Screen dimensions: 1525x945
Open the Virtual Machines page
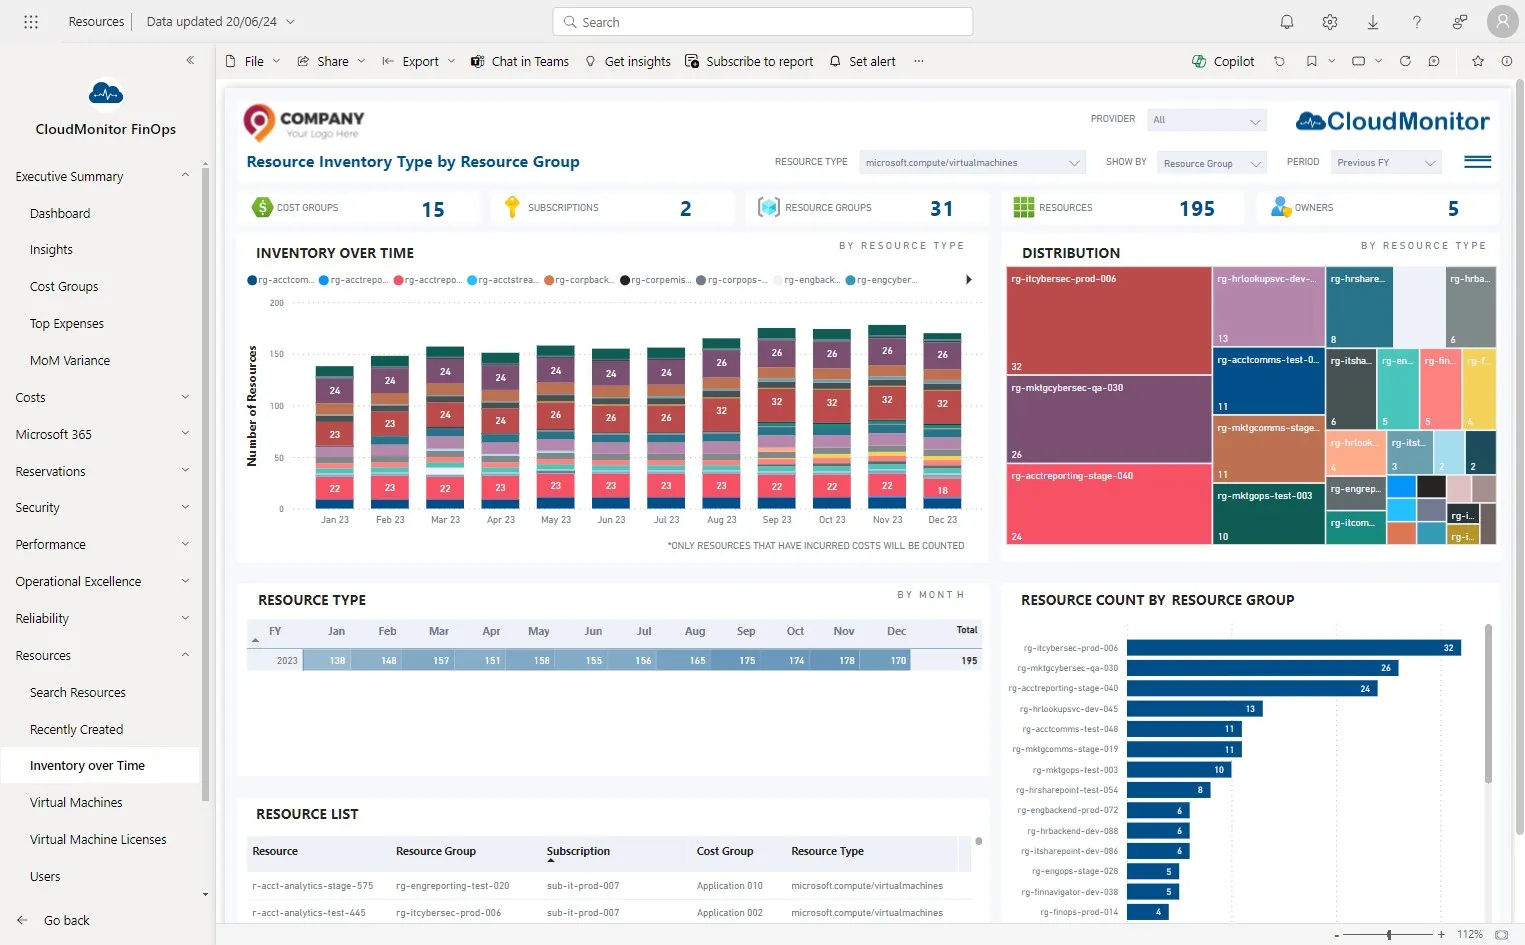coord(76,802)
